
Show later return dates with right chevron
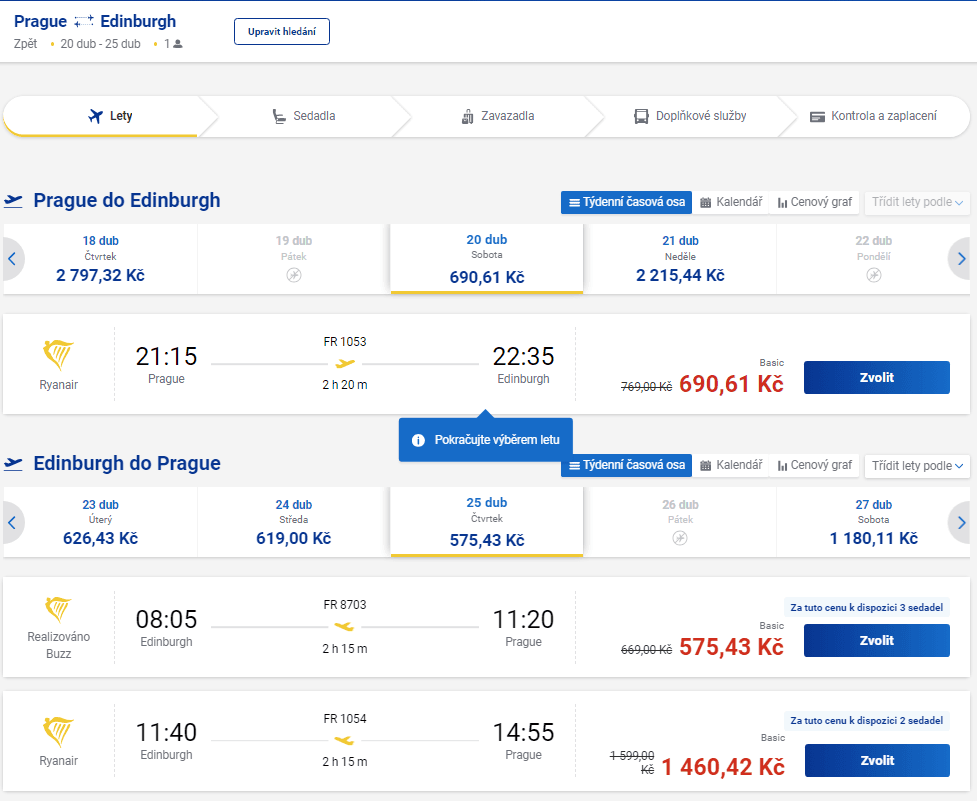pos(961,523)
